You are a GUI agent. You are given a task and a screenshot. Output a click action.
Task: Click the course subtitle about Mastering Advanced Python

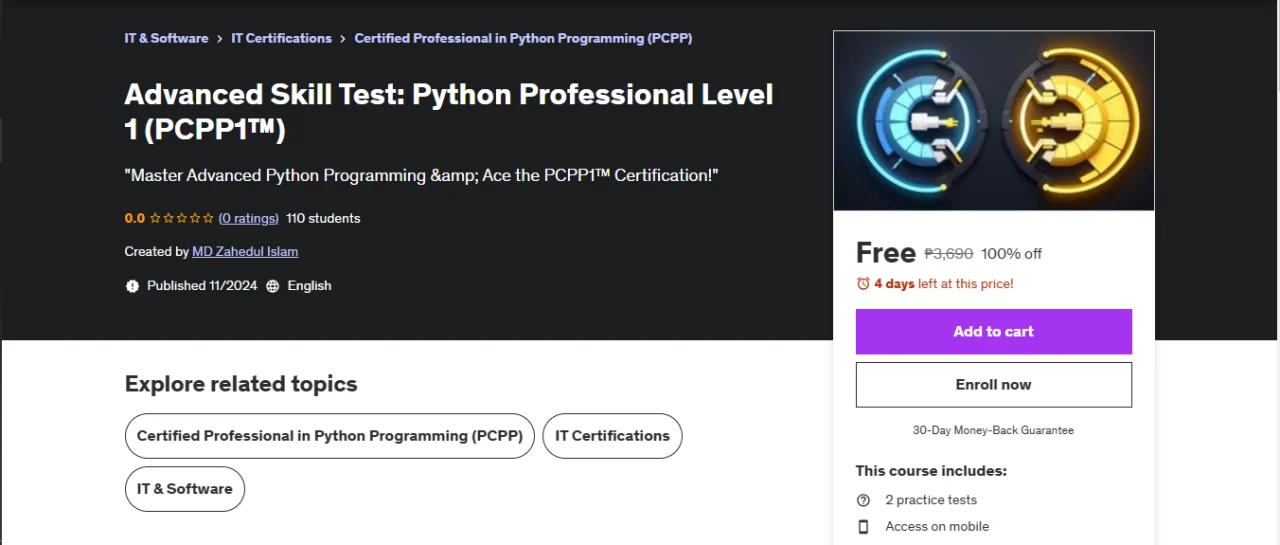(421, 175)
